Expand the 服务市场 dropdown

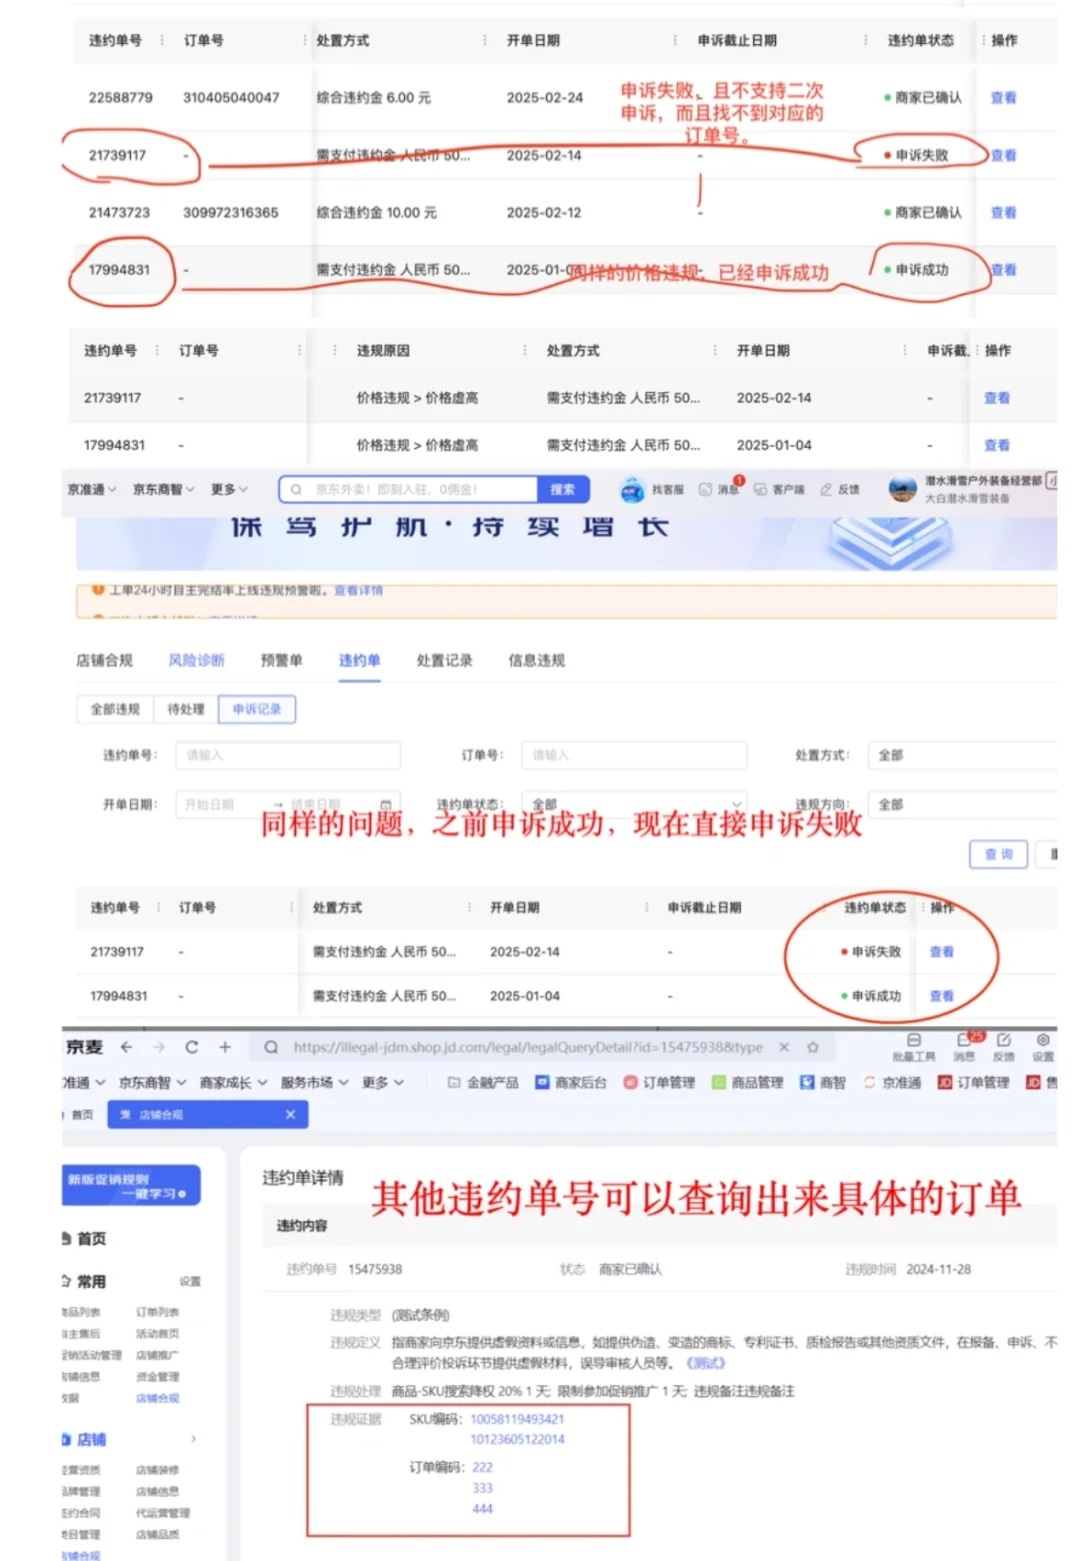(314, 1082)
